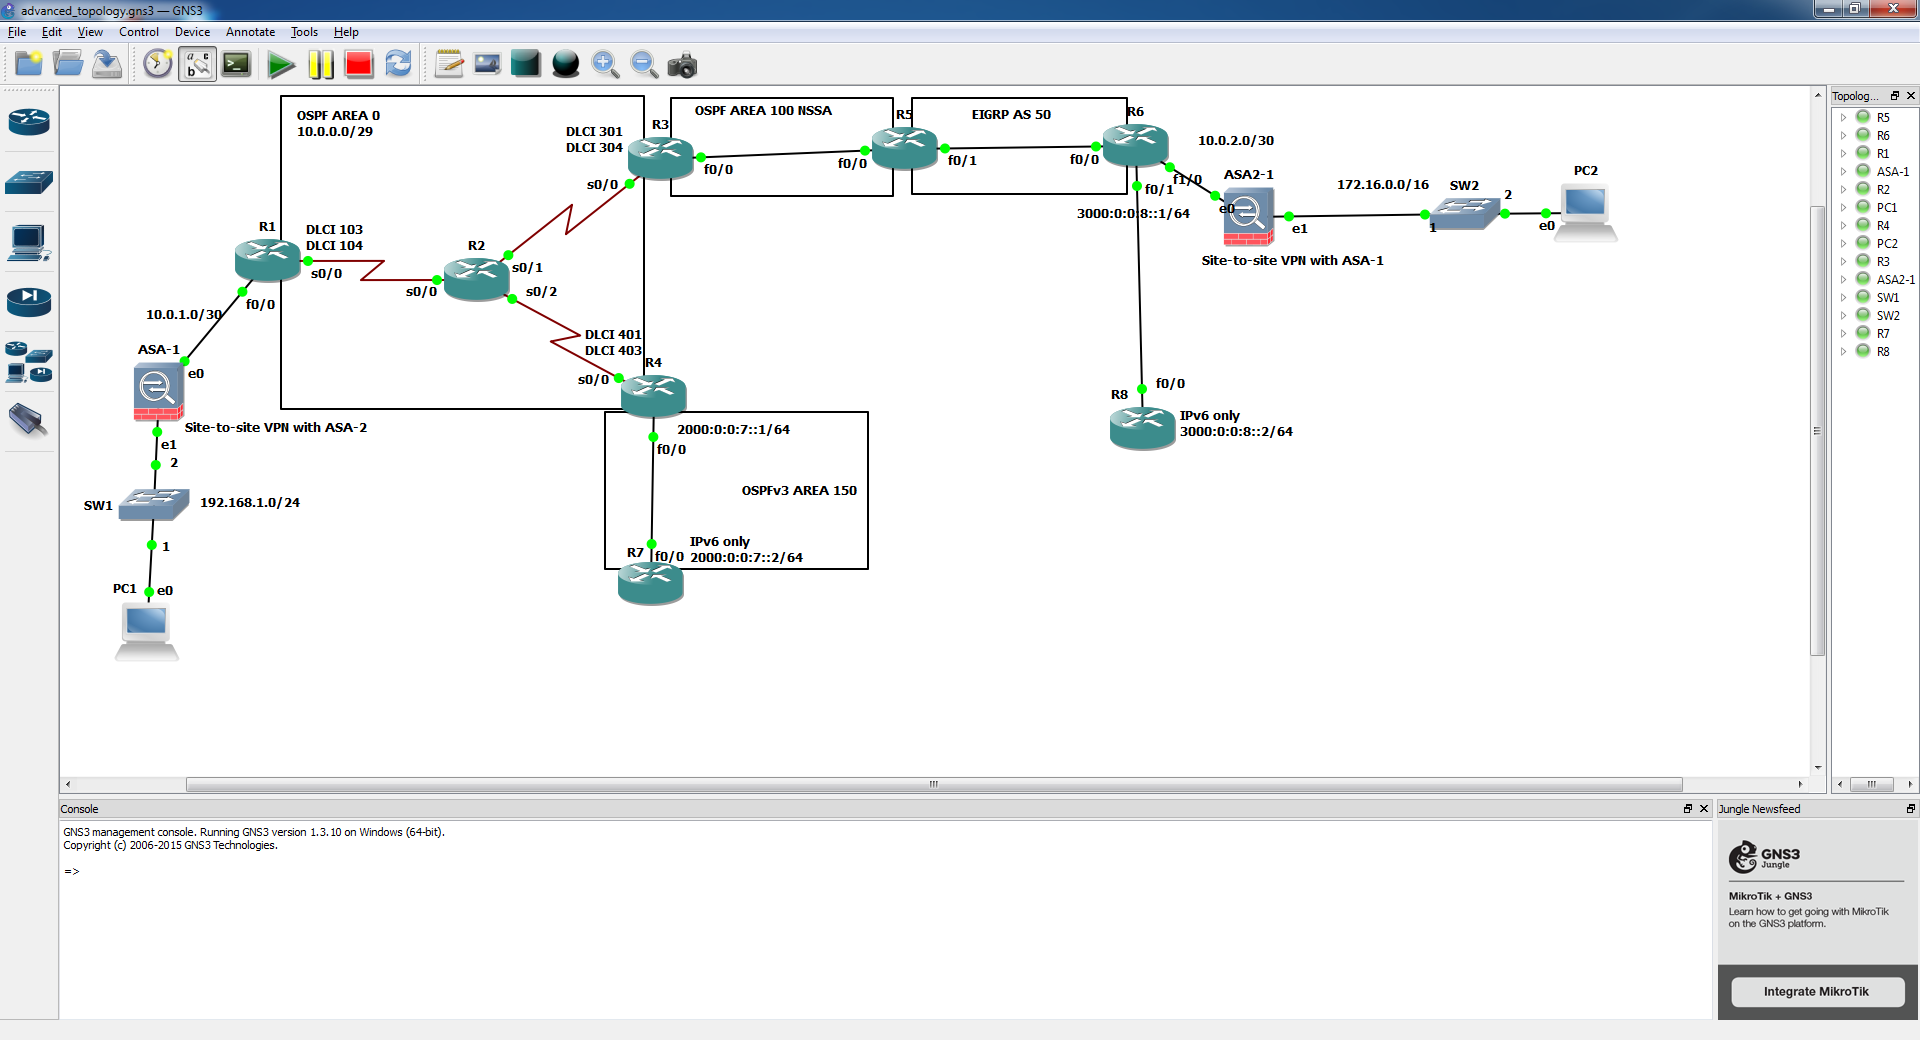Click the Integrate MikroTik button

1816,992
